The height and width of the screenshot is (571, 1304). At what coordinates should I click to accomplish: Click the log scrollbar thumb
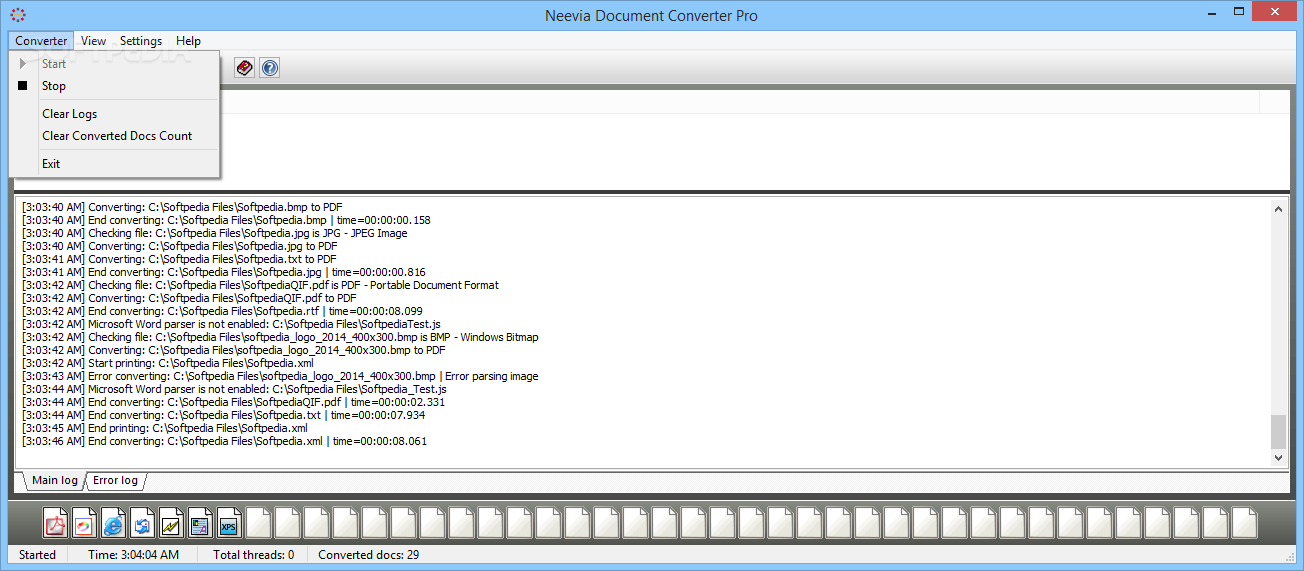[1278, 432]
